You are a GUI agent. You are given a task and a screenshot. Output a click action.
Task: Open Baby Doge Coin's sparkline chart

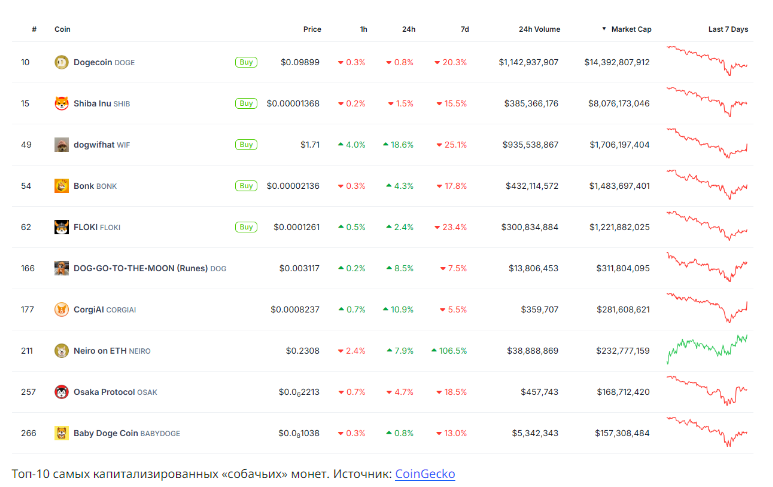pos(707,432)
